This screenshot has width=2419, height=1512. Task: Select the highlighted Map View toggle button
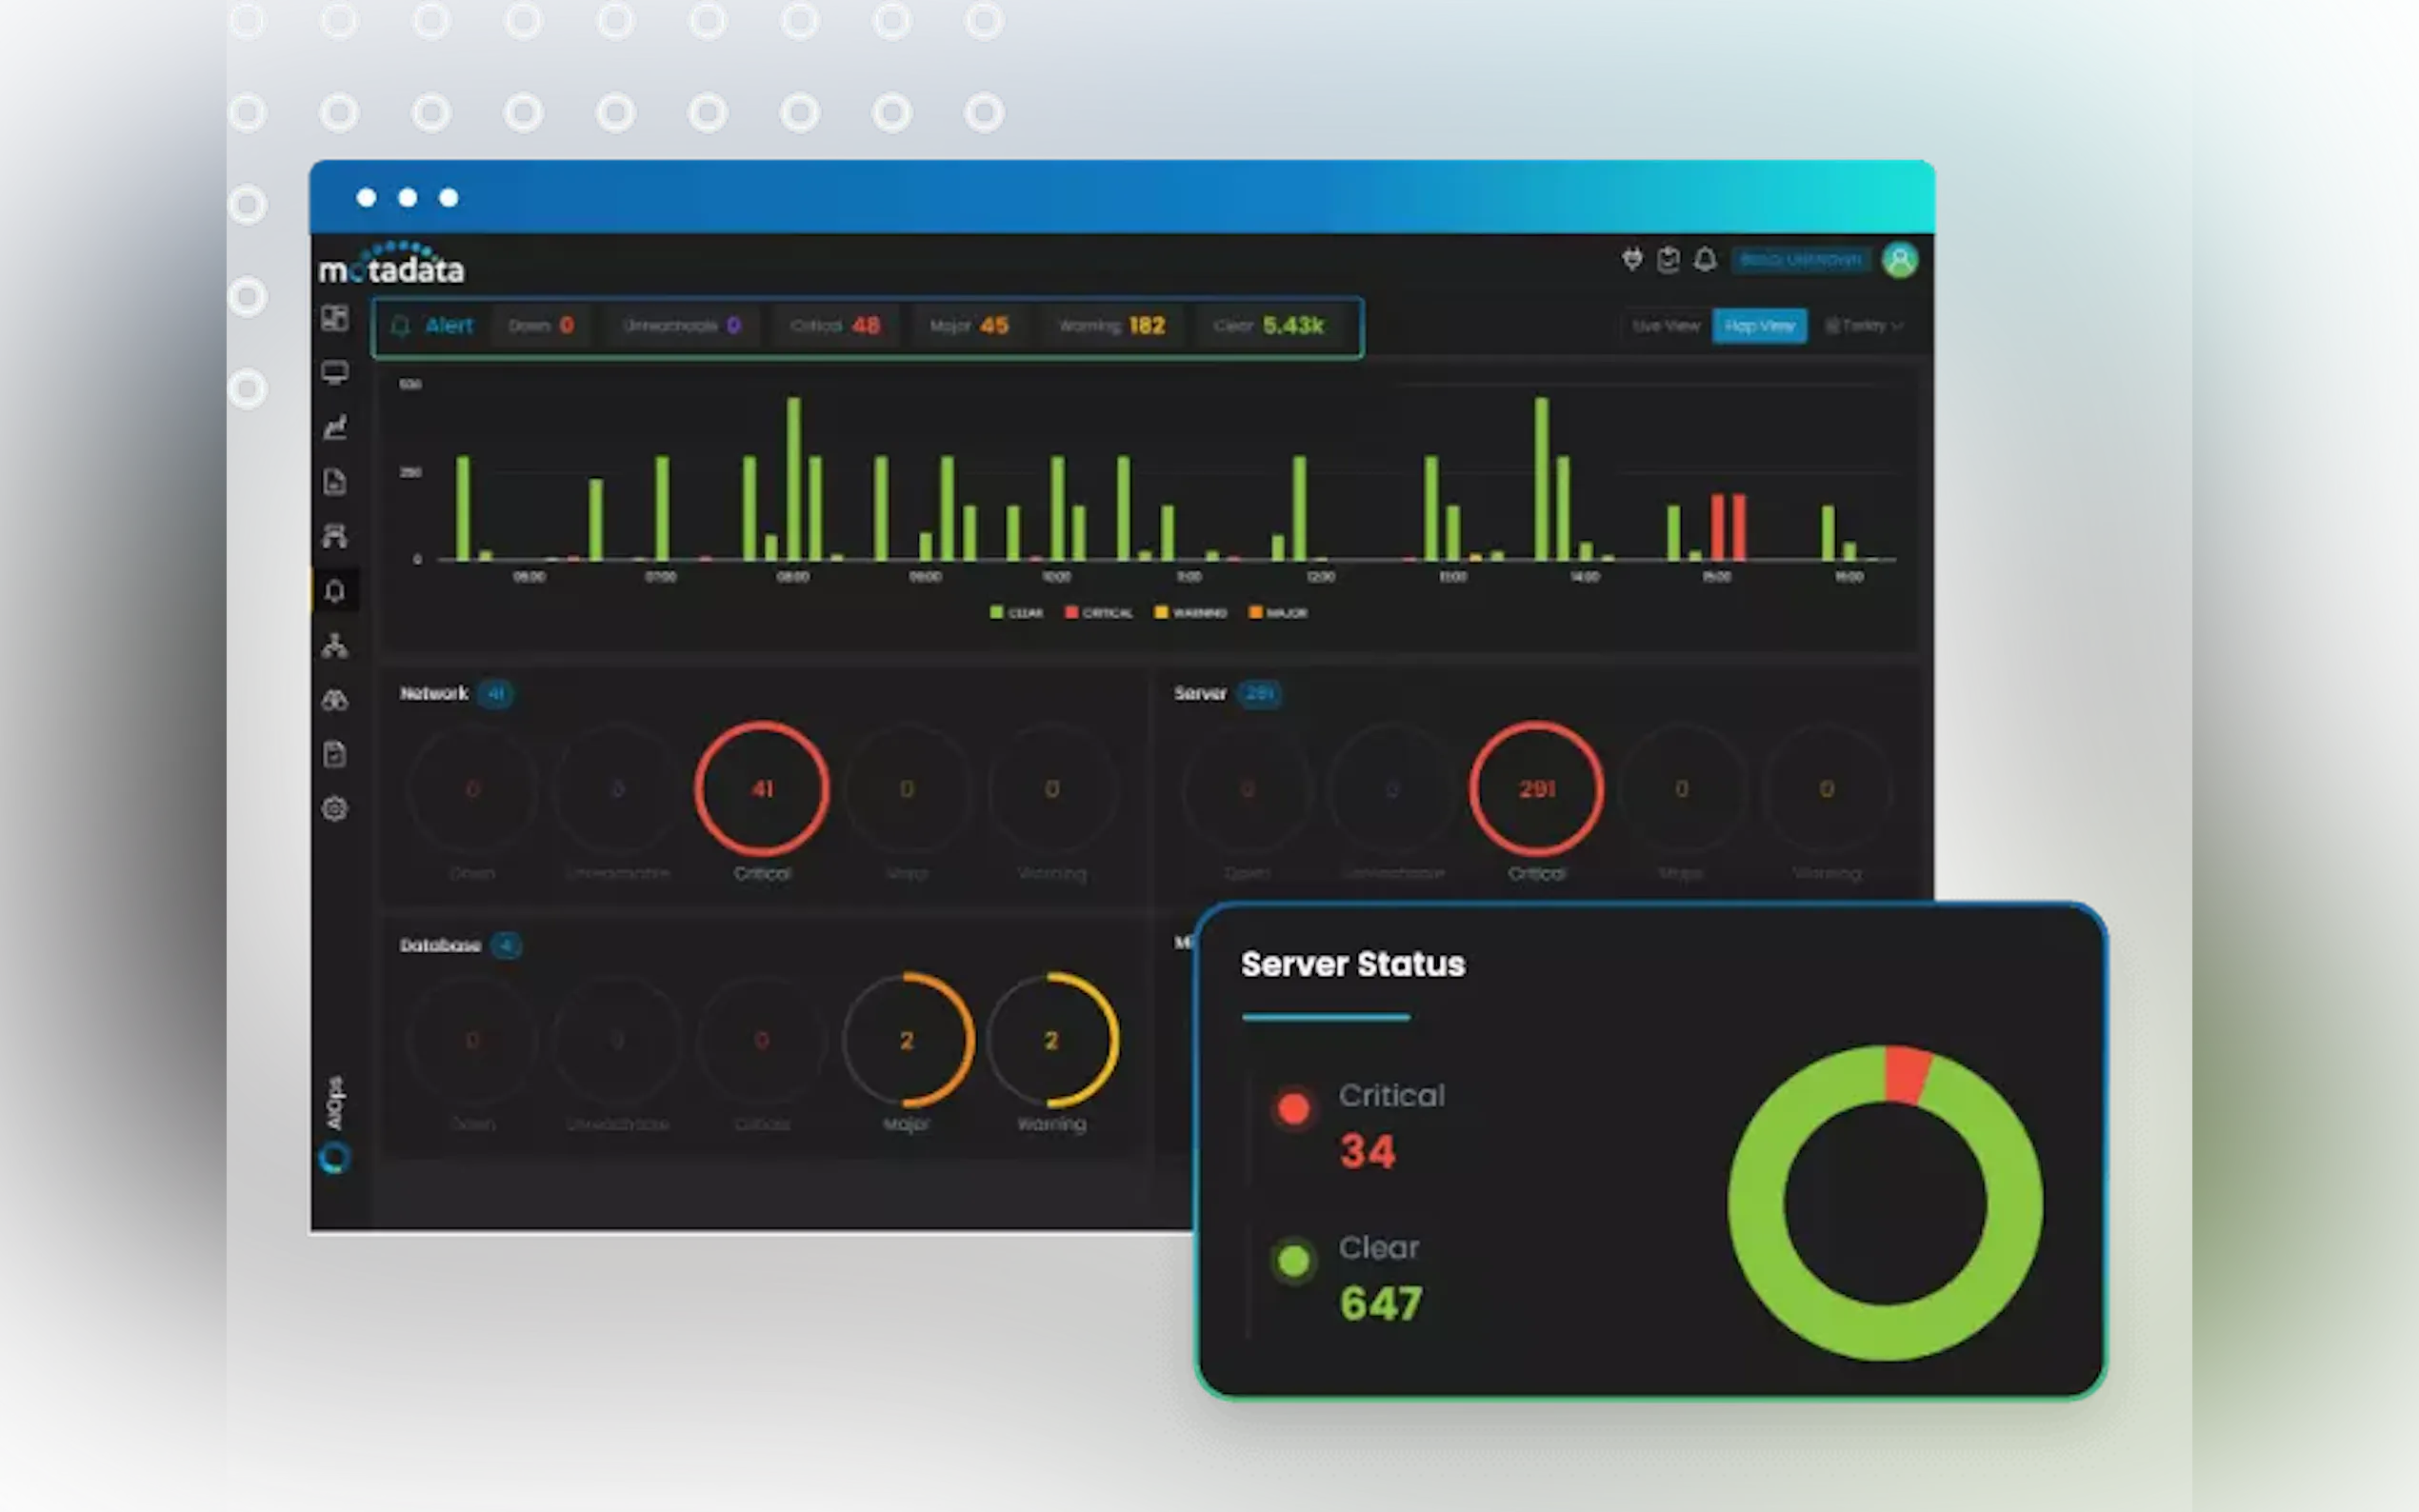[x=1759, y=326]
